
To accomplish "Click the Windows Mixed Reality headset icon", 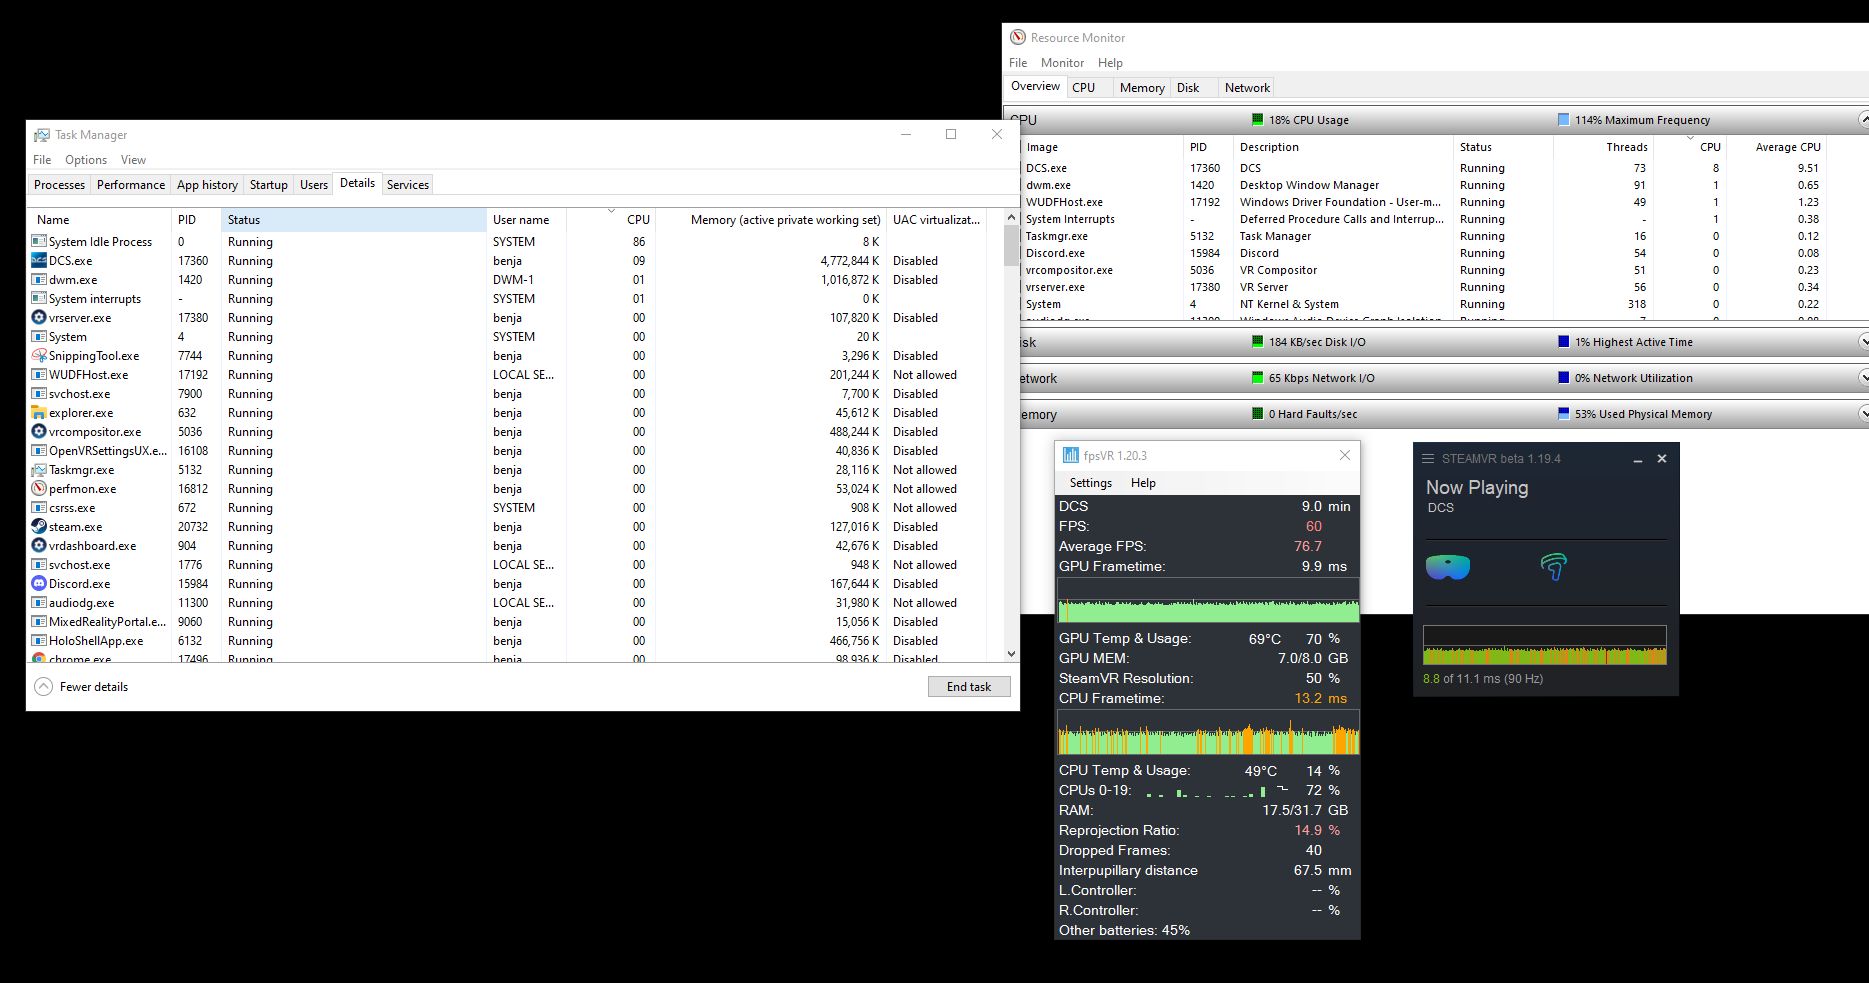I will point(1447,567).
